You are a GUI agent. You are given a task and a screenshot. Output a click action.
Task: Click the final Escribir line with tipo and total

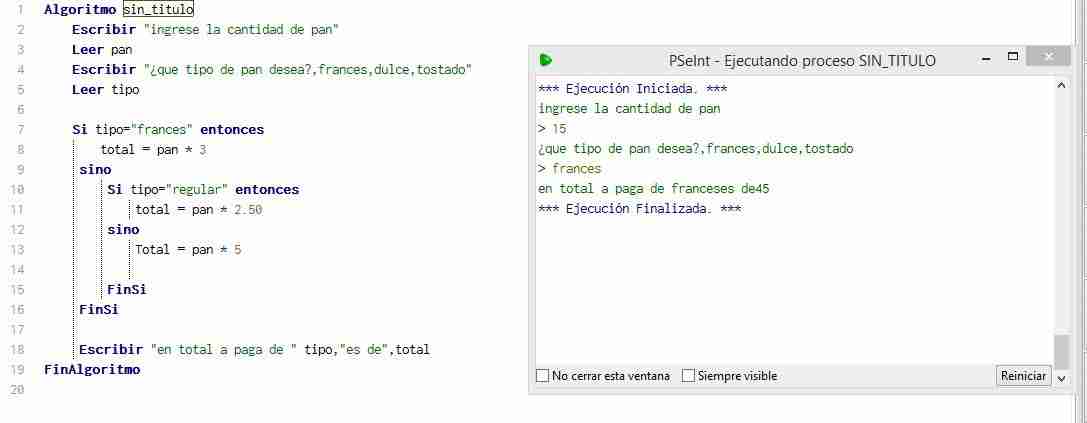coord(254,349)
